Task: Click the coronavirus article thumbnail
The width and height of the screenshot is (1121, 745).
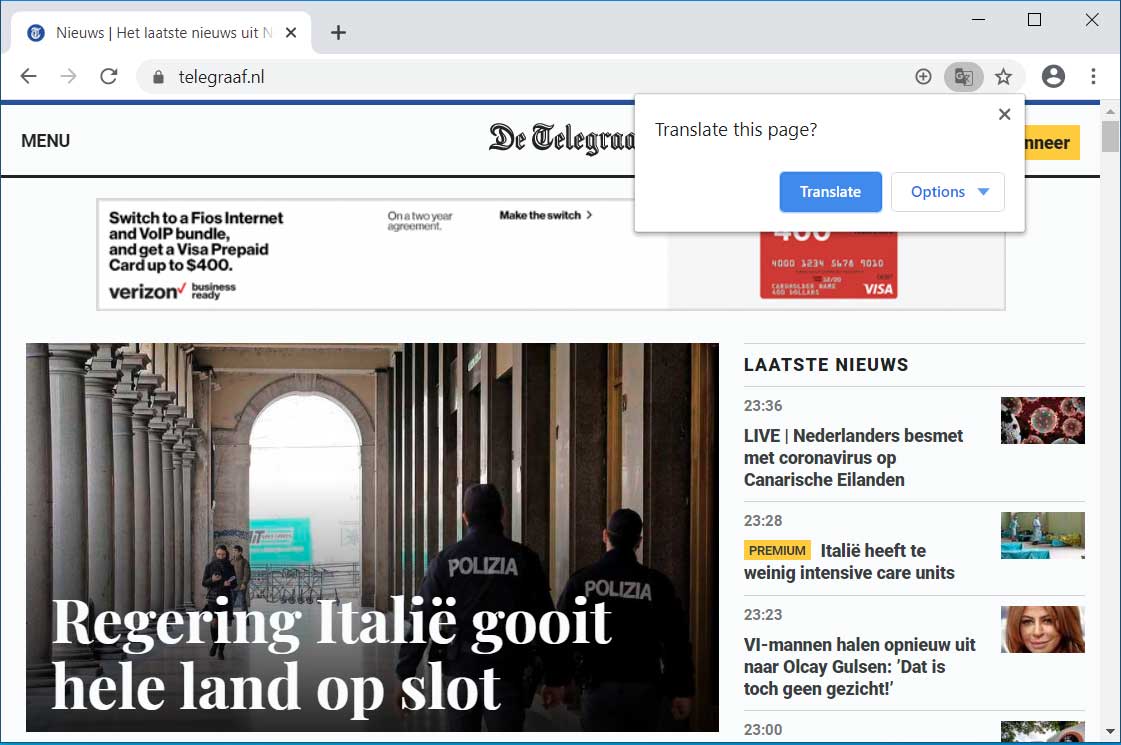Action: coord(1042,420)
